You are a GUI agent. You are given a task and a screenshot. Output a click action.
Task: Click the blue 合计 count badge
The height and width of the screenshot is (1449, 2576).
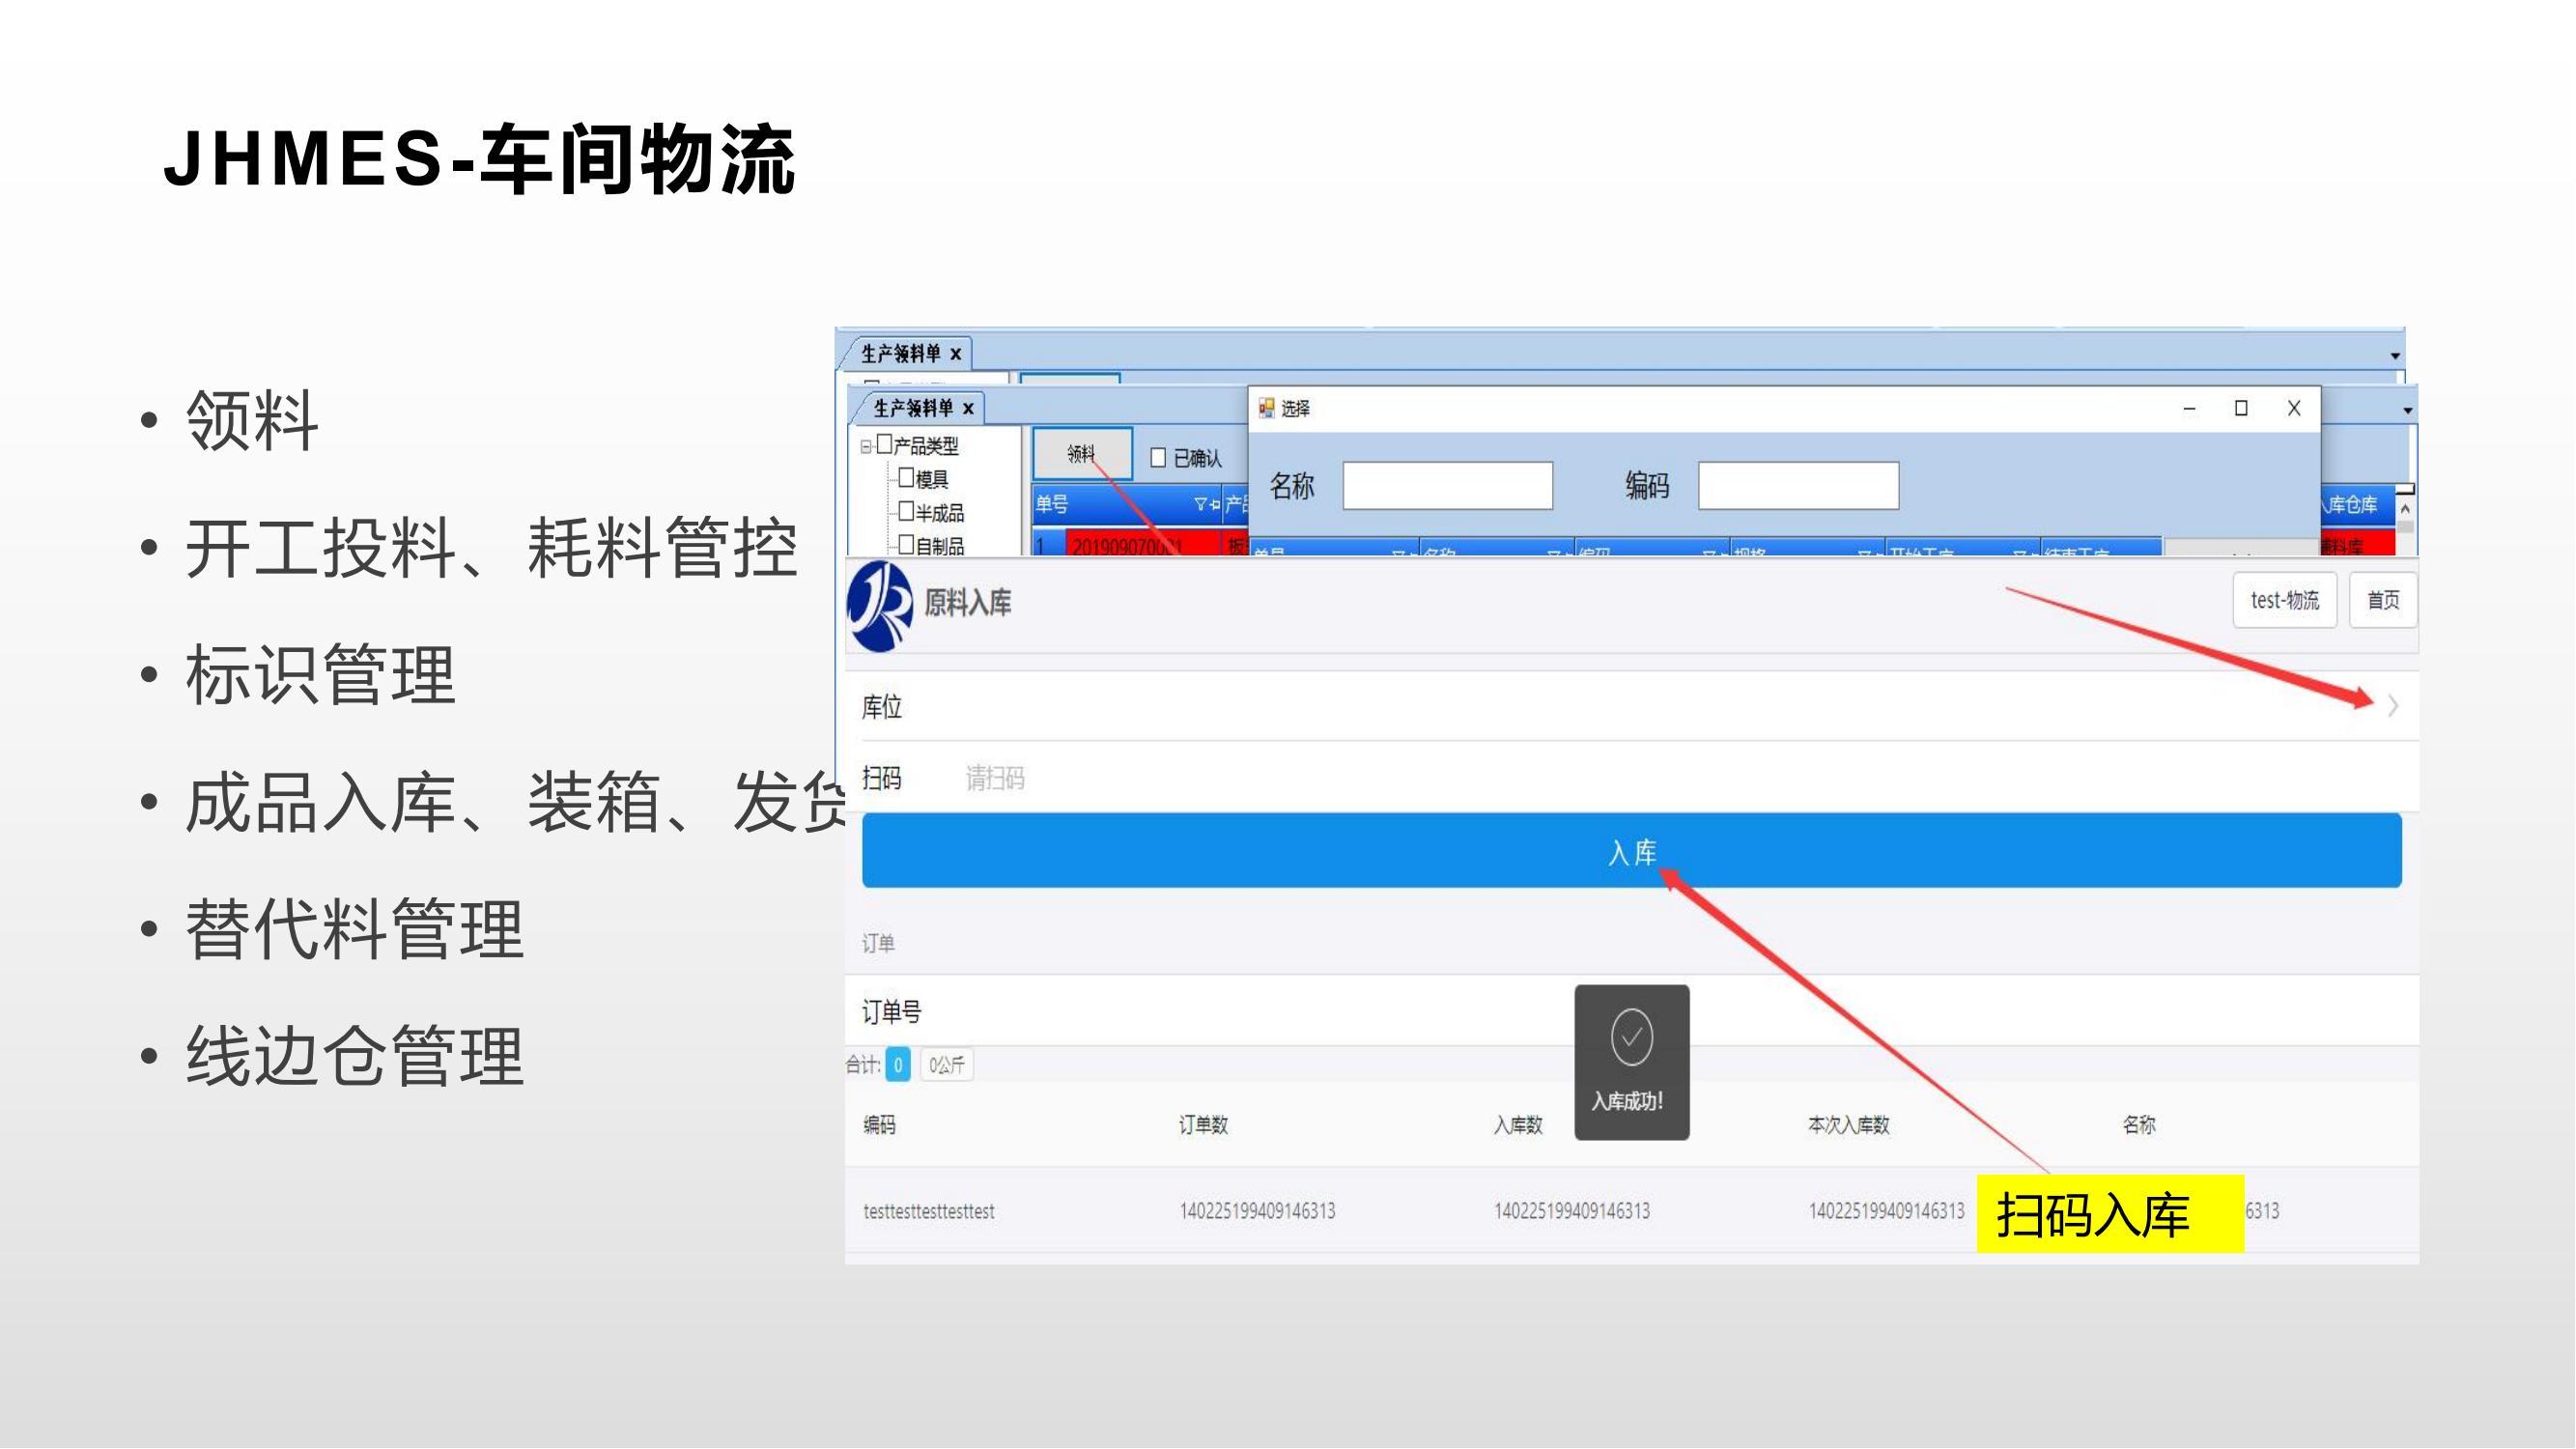point(898,1066)
